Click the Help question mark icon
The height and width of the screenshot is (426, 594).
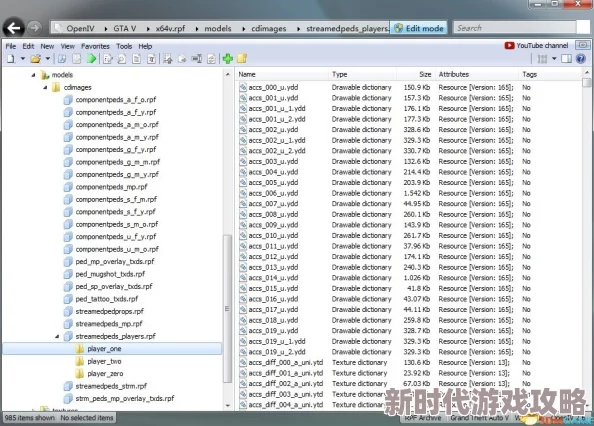pyautogui.click(x=580, y=59)
